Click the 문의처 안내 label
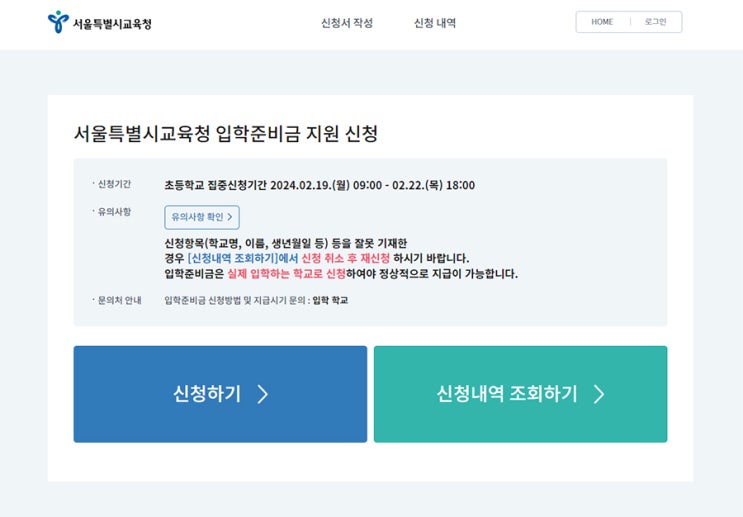Screen dimensions: 743x517 point(119,300)
